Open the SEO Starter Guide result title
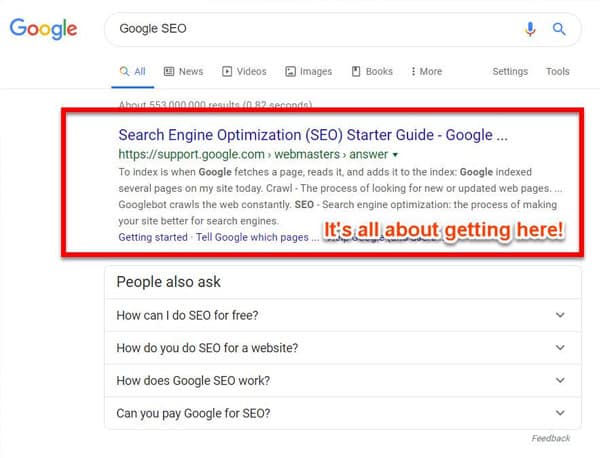This screenshot has height=458, width=600. [313, 134]
